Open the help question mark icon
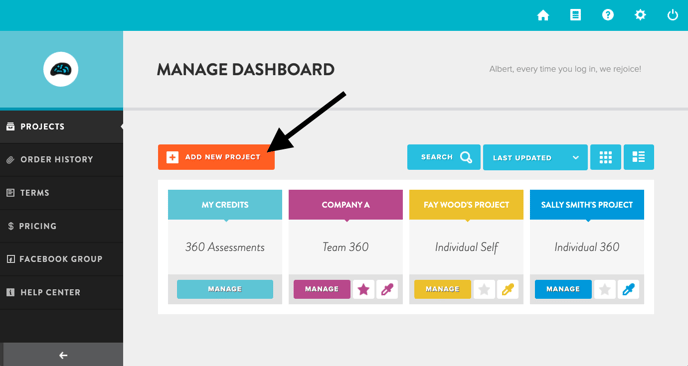 click(x=608, y=15)
